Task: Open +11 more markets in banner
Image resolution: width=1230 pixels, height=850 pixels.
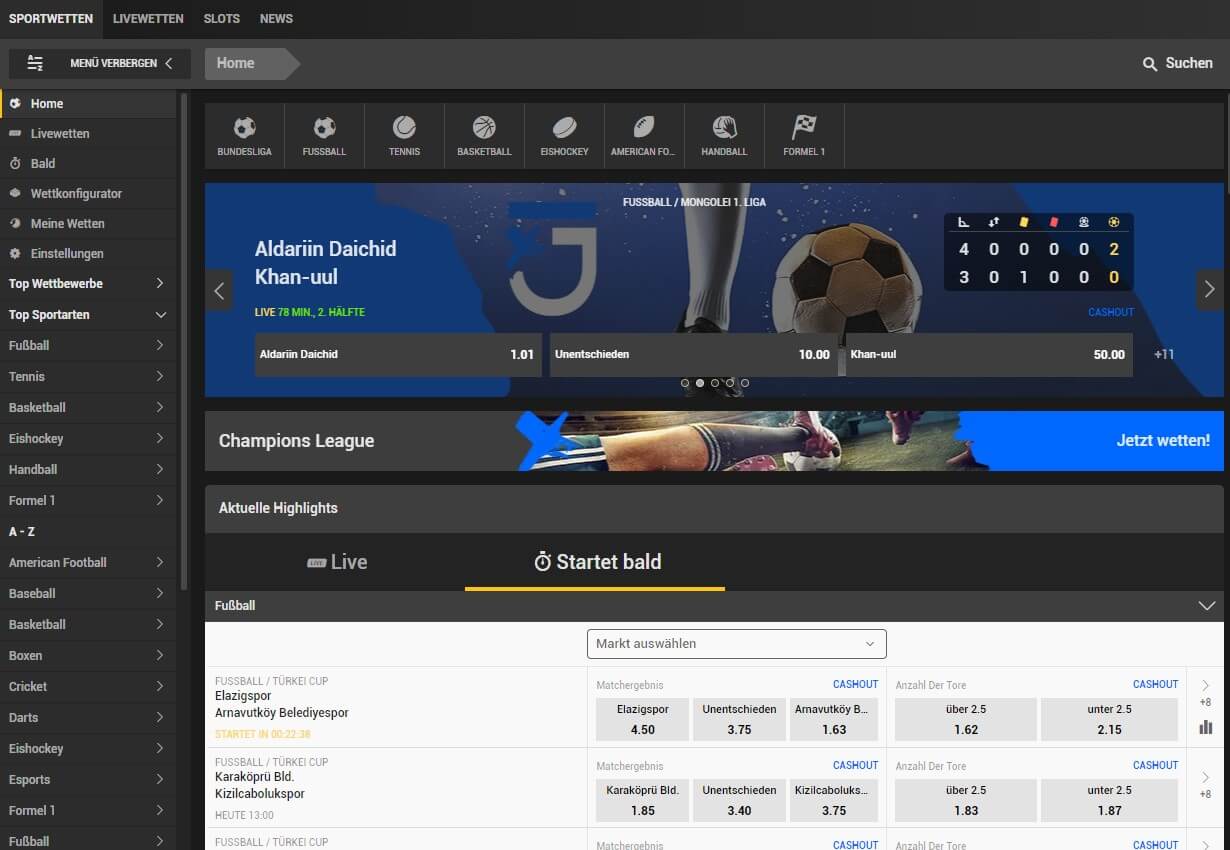Action: pyautogui.click(x=1164, y=355)
